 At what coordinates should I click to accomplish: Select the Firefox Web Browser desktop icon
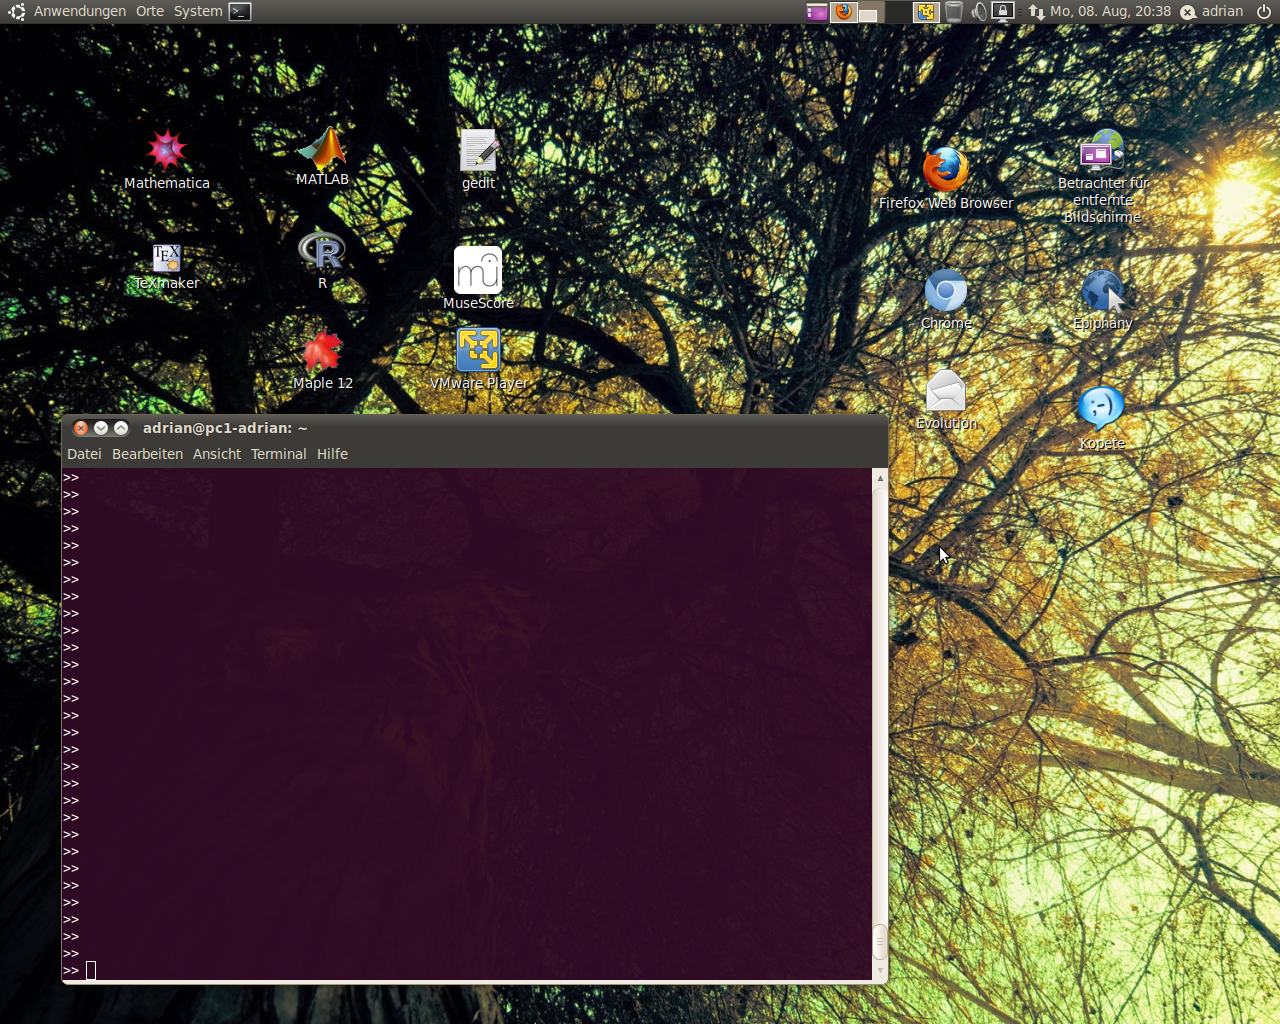coord(945,170)
